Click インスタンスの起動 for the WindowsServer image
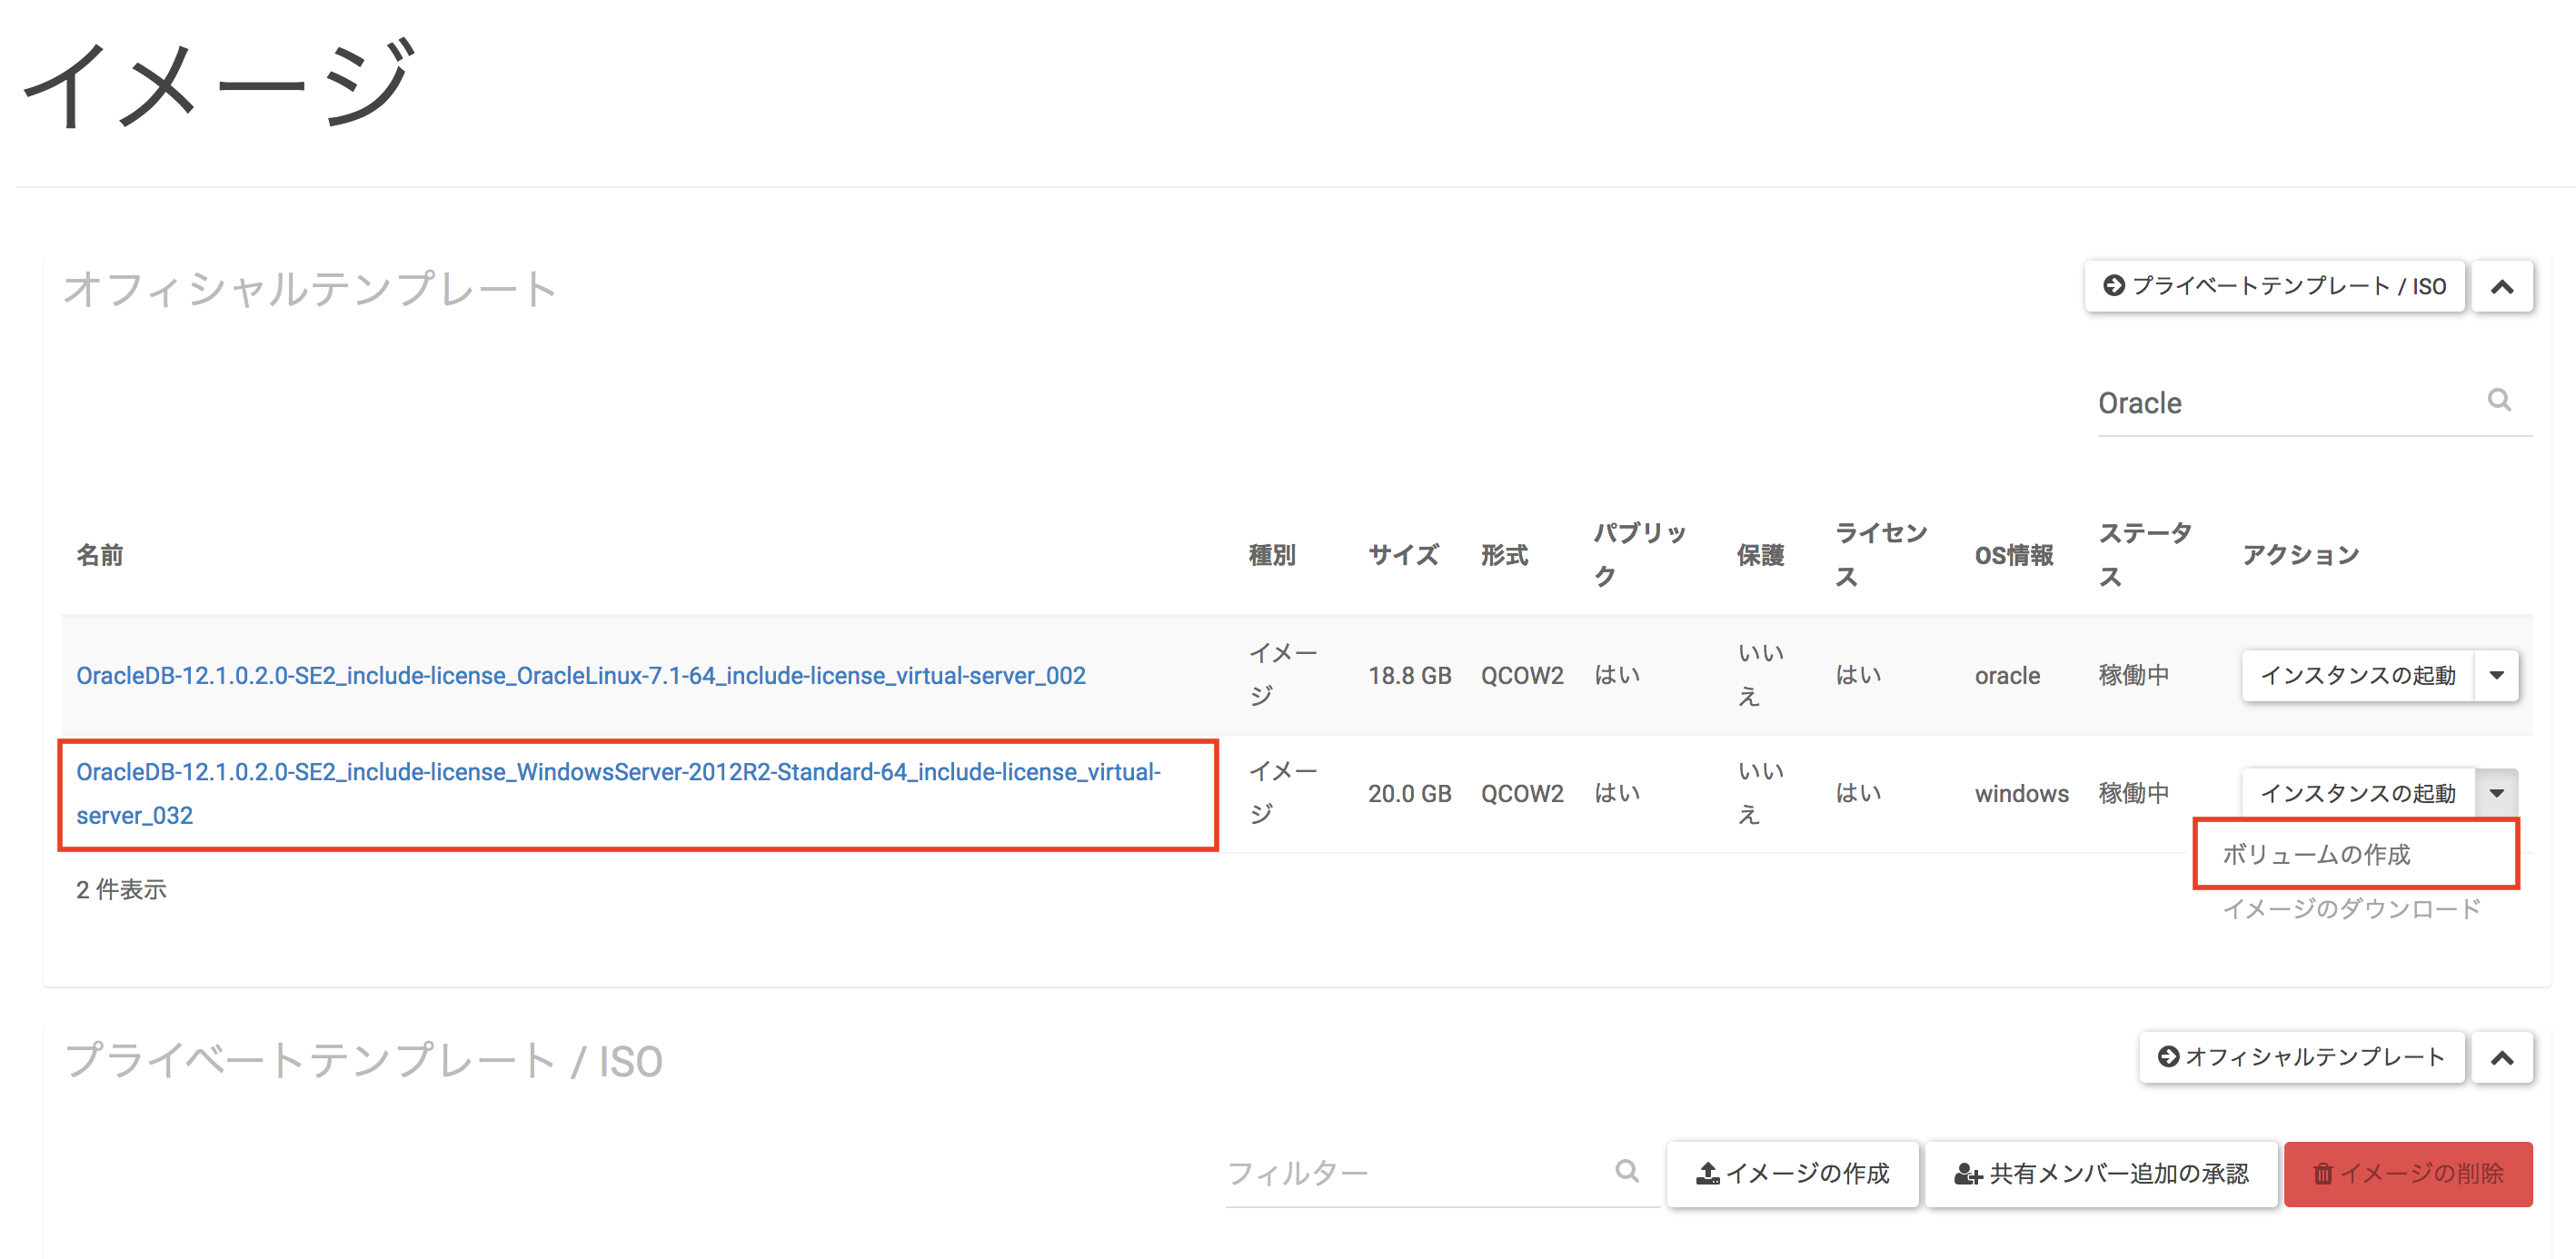The height and width of the screenshot is (1259, 2576). pos(2357,793)
